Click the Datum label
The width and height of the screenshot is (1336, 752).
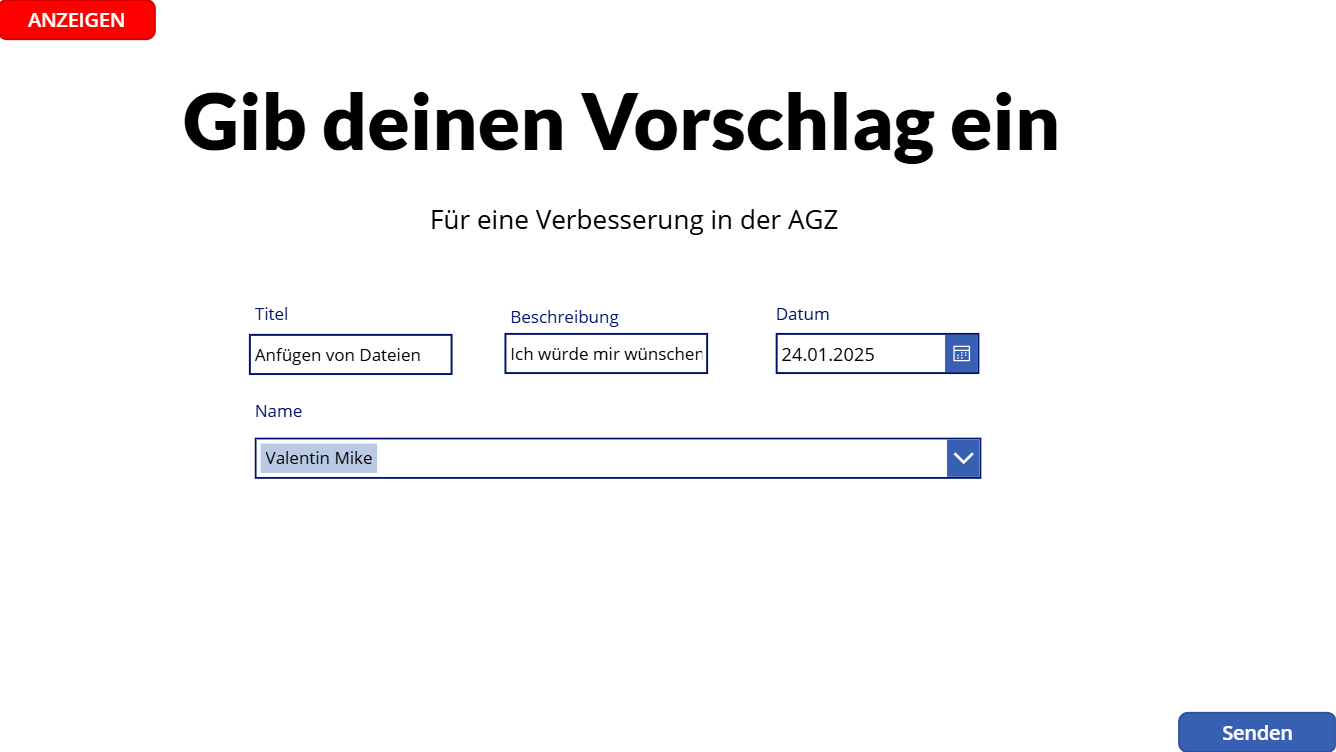pyautogui.click(x=803, y=314)
